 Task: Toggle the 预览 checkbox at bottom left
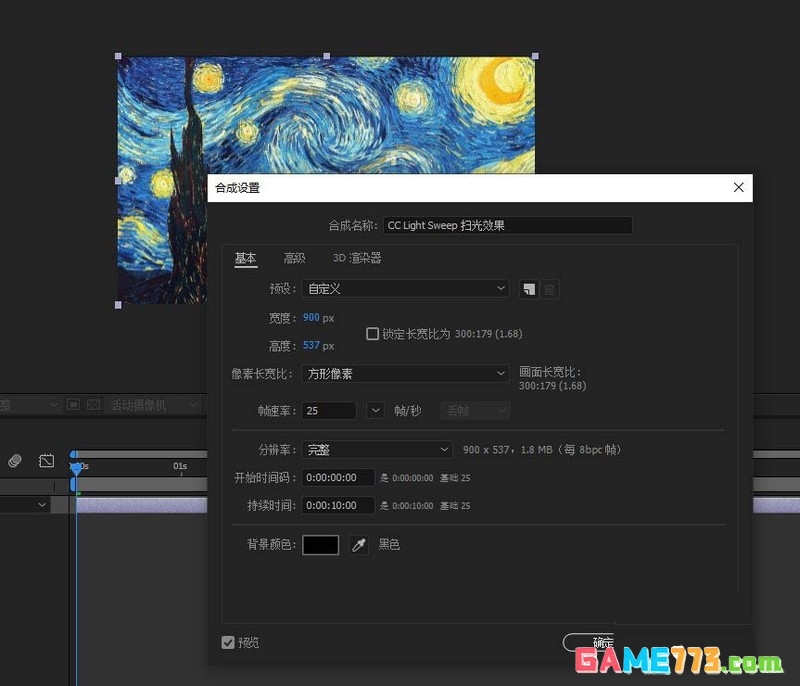pyautogui.click(x=225, y=643)
